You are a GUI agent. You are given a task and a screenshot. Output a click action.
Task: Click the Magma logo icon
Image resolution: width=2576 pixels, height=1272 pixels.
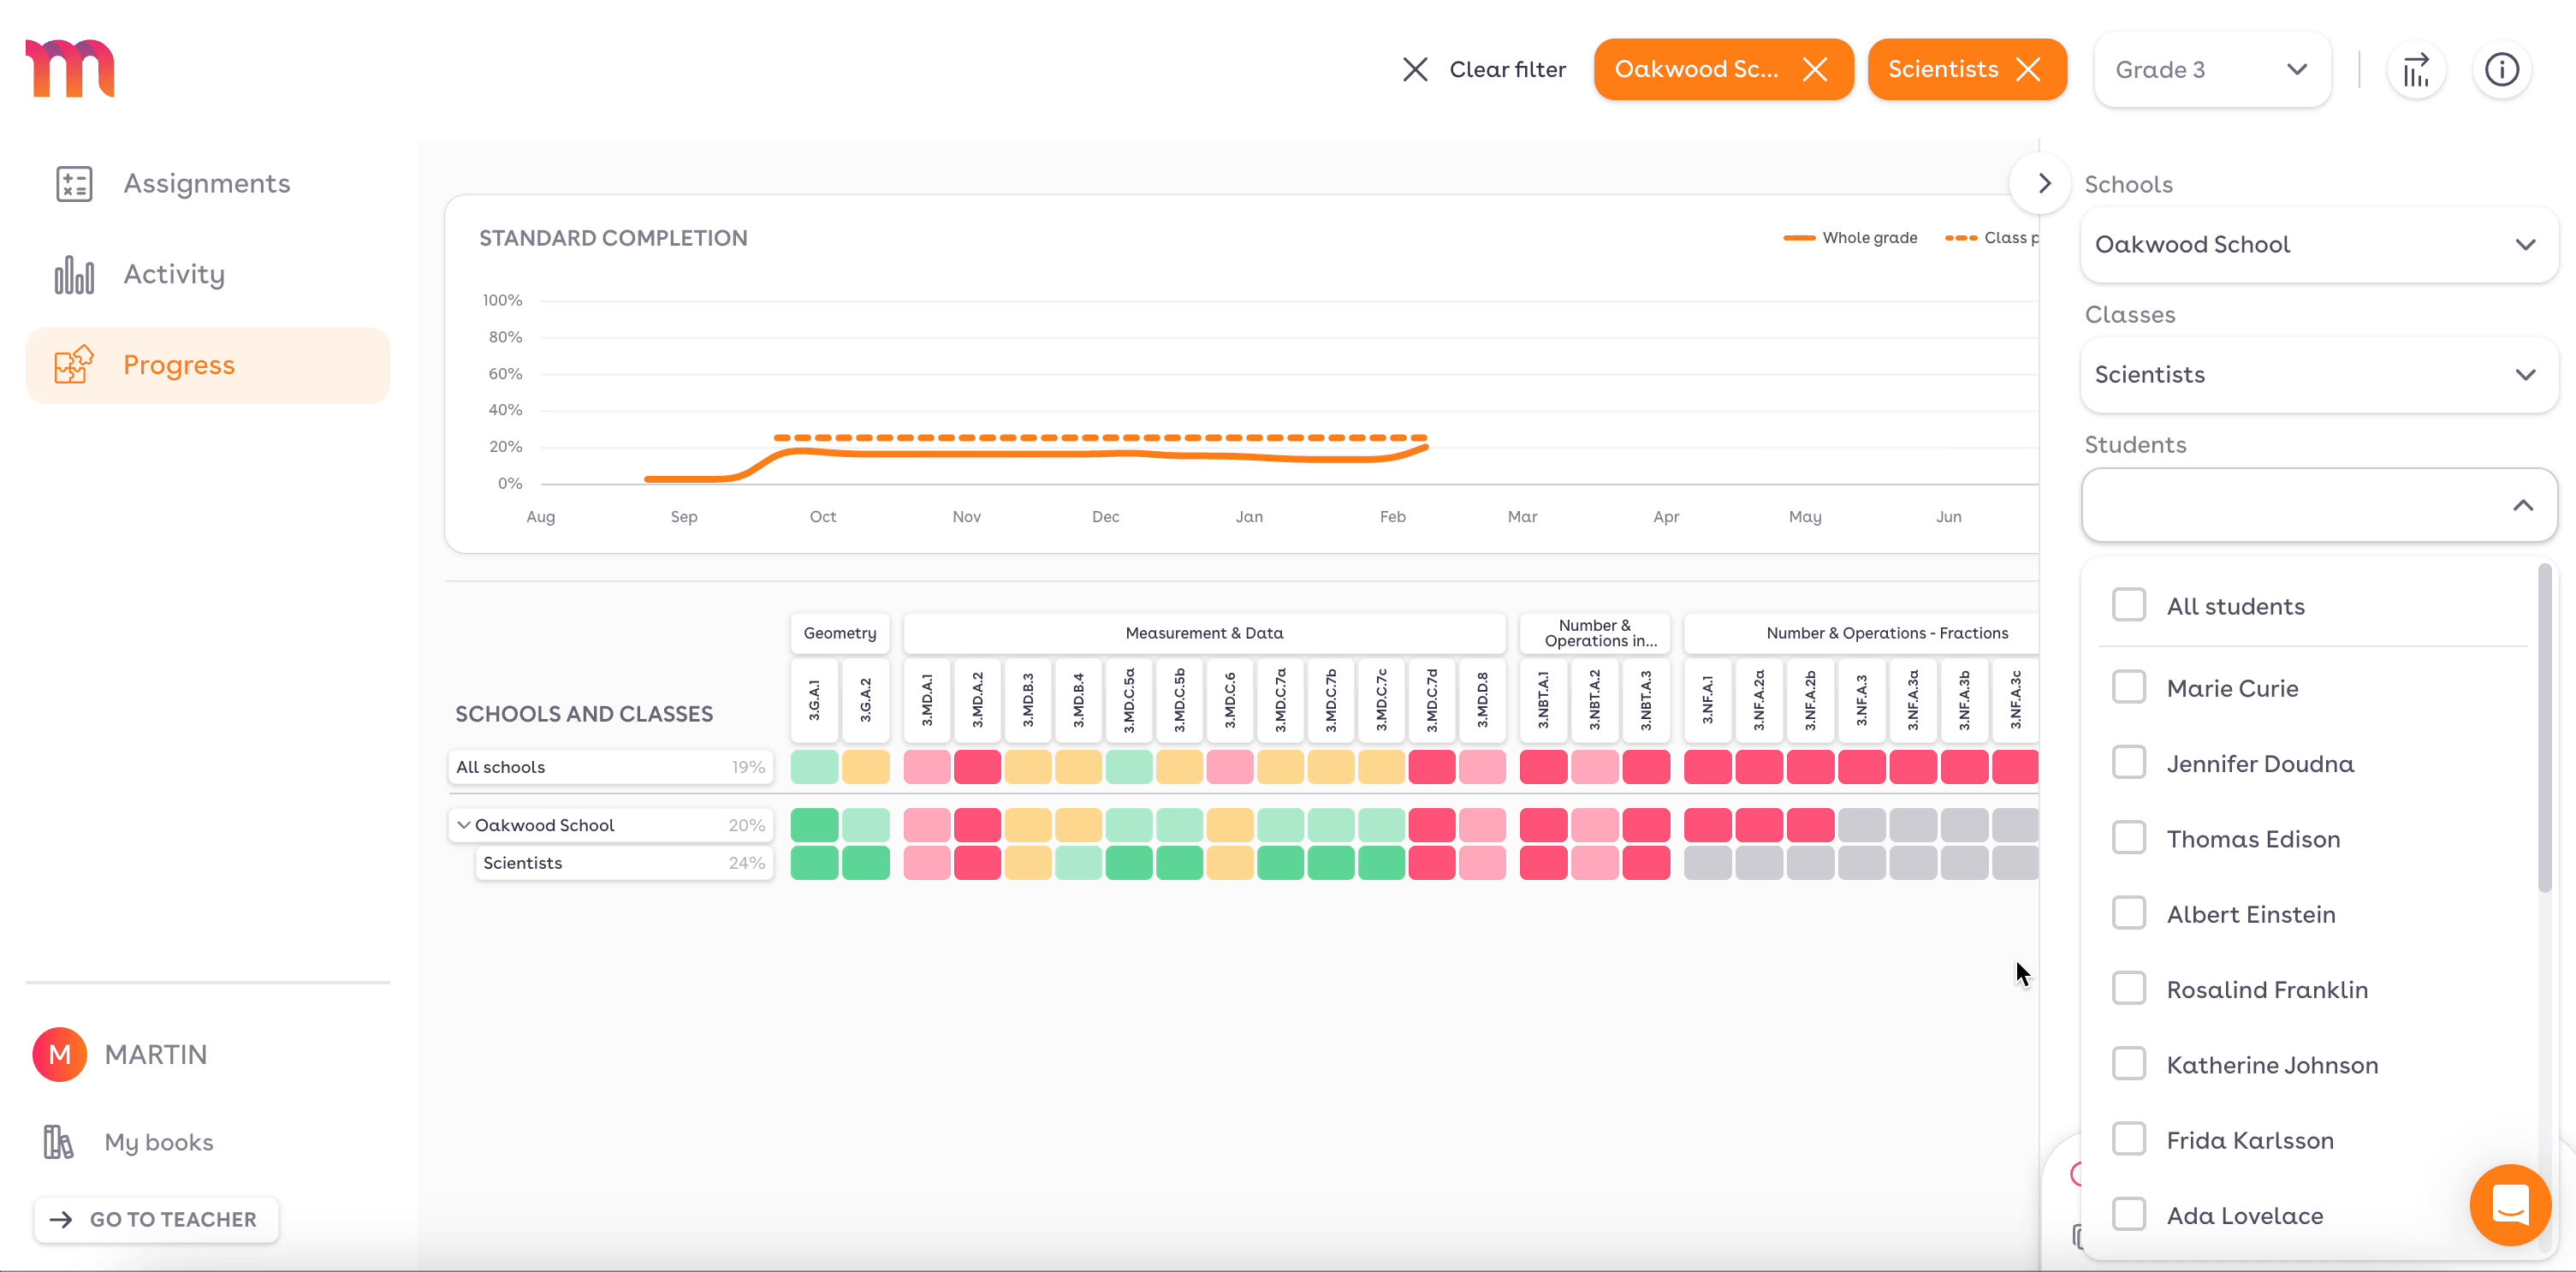(x=70, y=68)
